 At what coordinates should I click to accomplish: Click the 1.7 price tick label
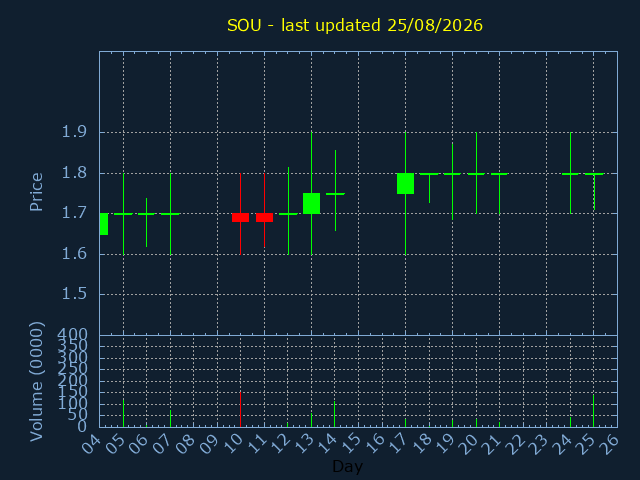tap(74, 213)
